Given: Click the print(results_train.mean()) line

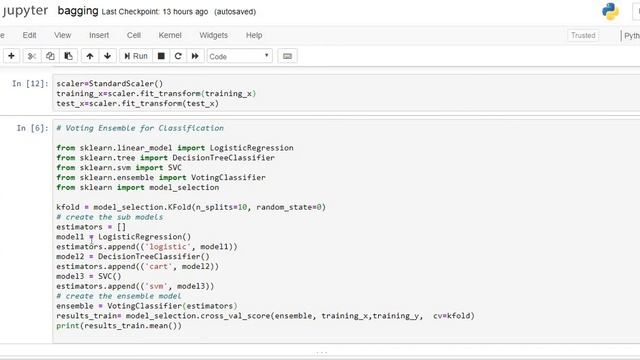Looking at the screenshot, I should [119, 326].
